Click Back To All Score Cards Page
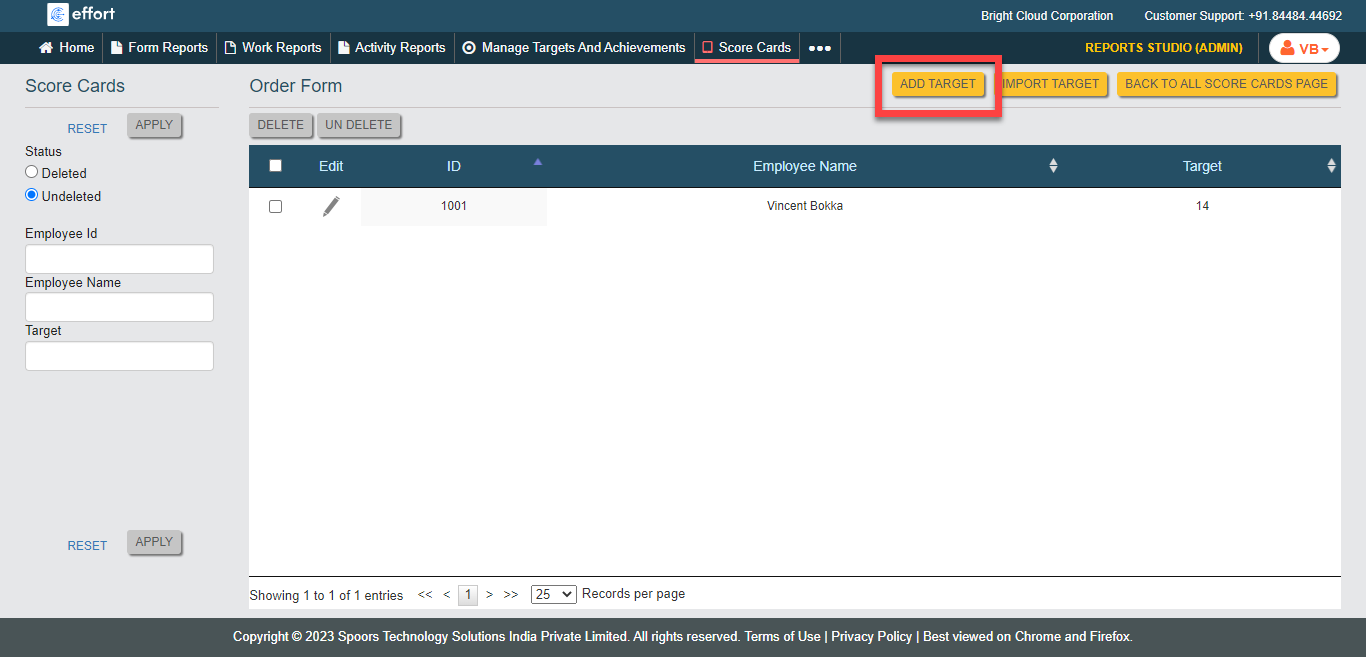 1226,84
